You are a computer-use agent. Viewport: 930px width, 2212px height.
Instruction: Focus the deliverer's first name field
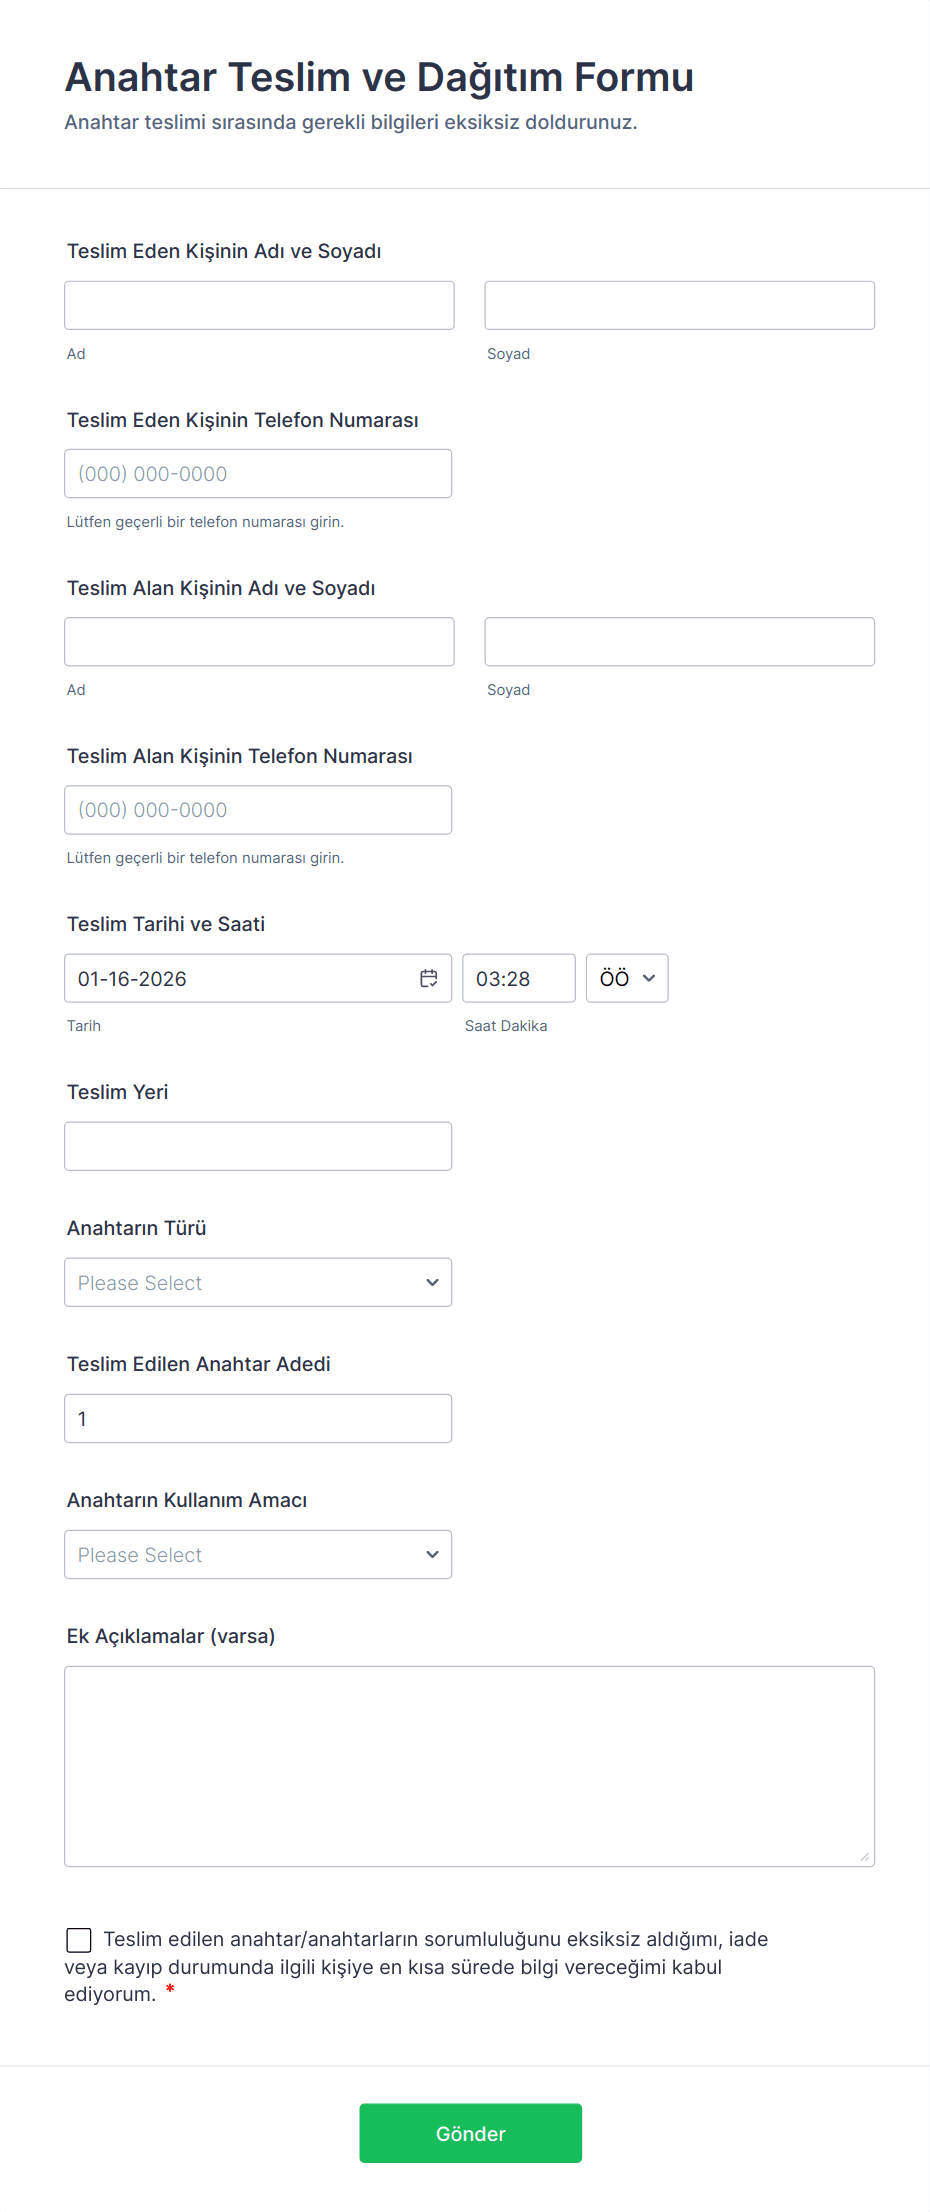pos(259,305)
